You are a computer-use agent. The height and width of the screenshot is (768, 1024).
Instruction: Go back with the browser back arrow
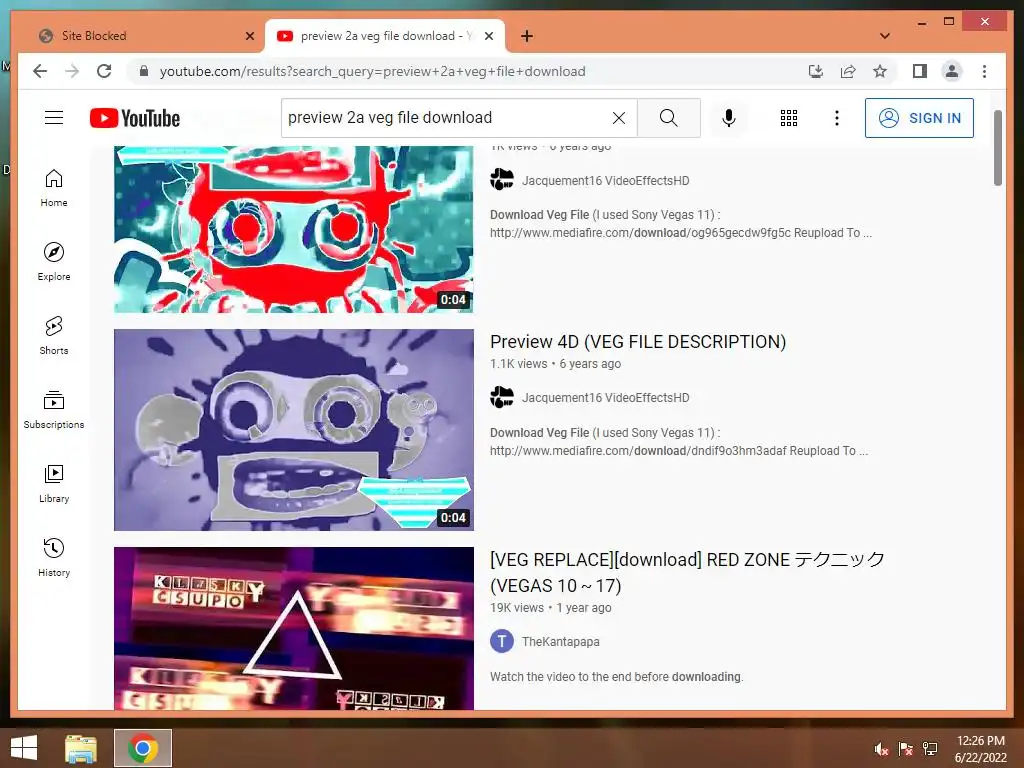tap(40, 71)
